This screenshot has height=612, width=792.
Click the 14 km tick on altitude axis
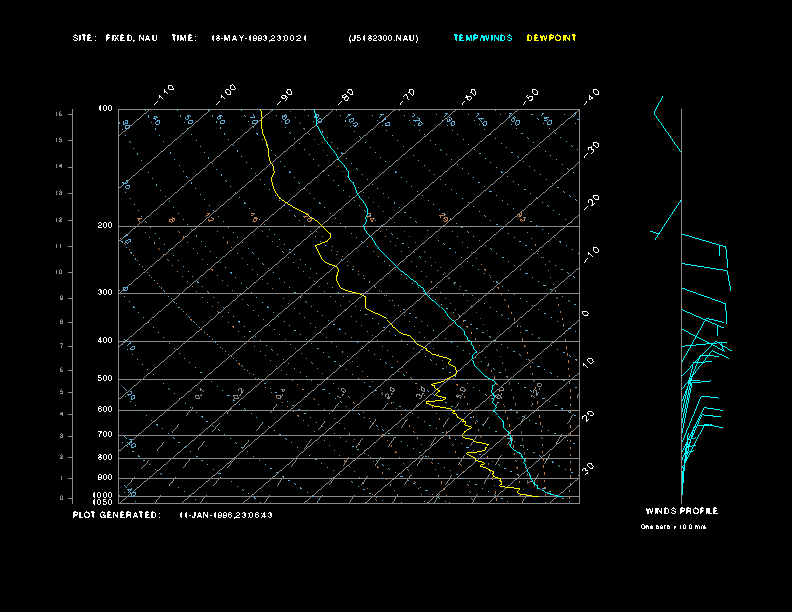tap(59, 167)
